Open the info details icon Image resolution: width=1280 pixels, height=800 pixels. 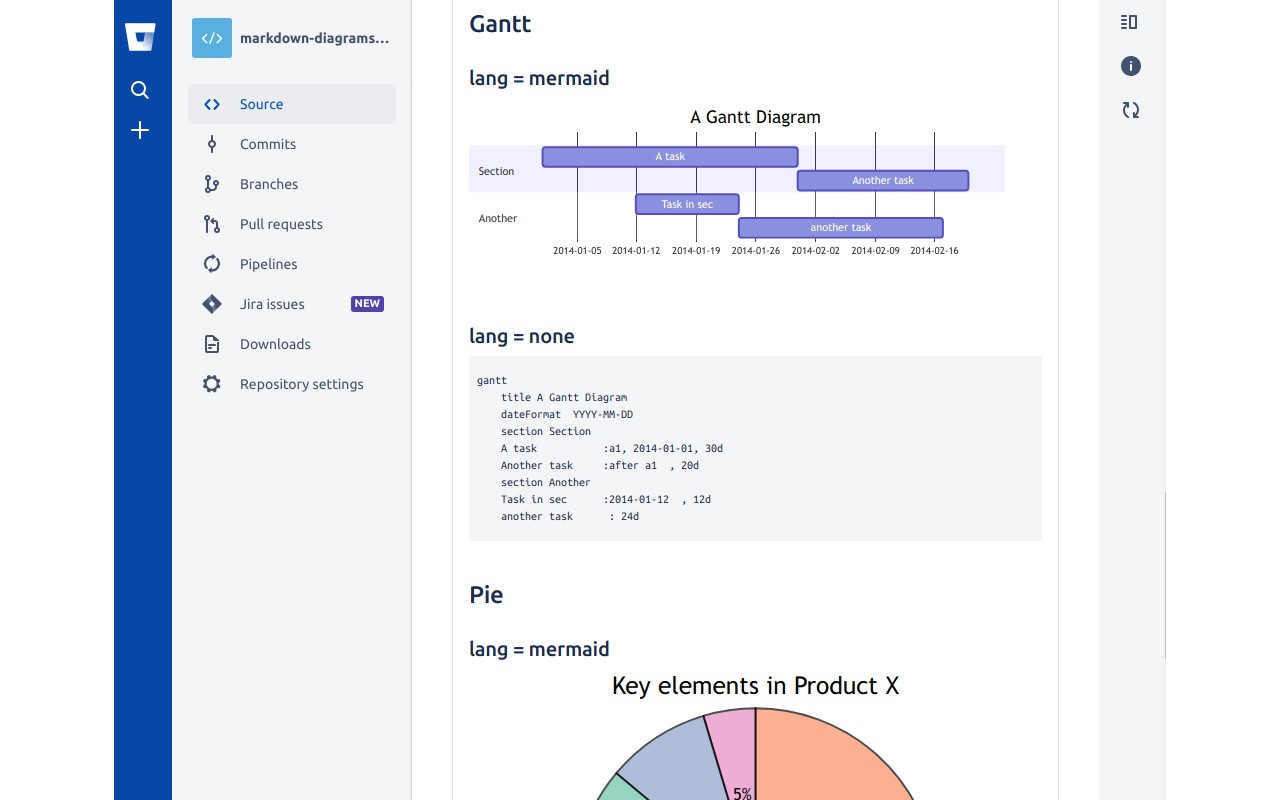tap(1131, 66)
